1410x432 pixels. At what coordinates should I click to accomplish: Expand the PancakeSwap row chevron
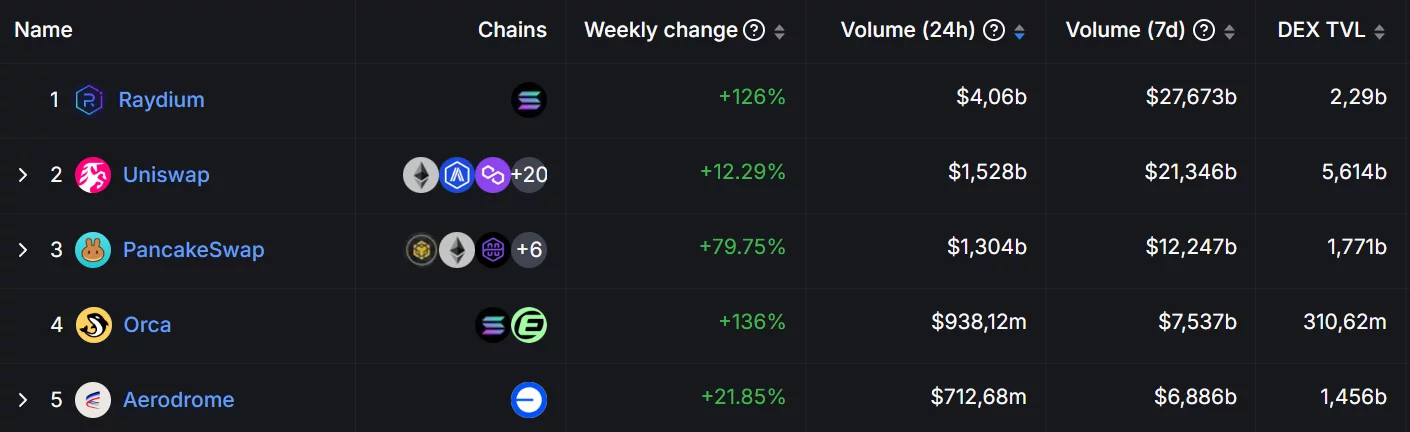pos(23,249)
